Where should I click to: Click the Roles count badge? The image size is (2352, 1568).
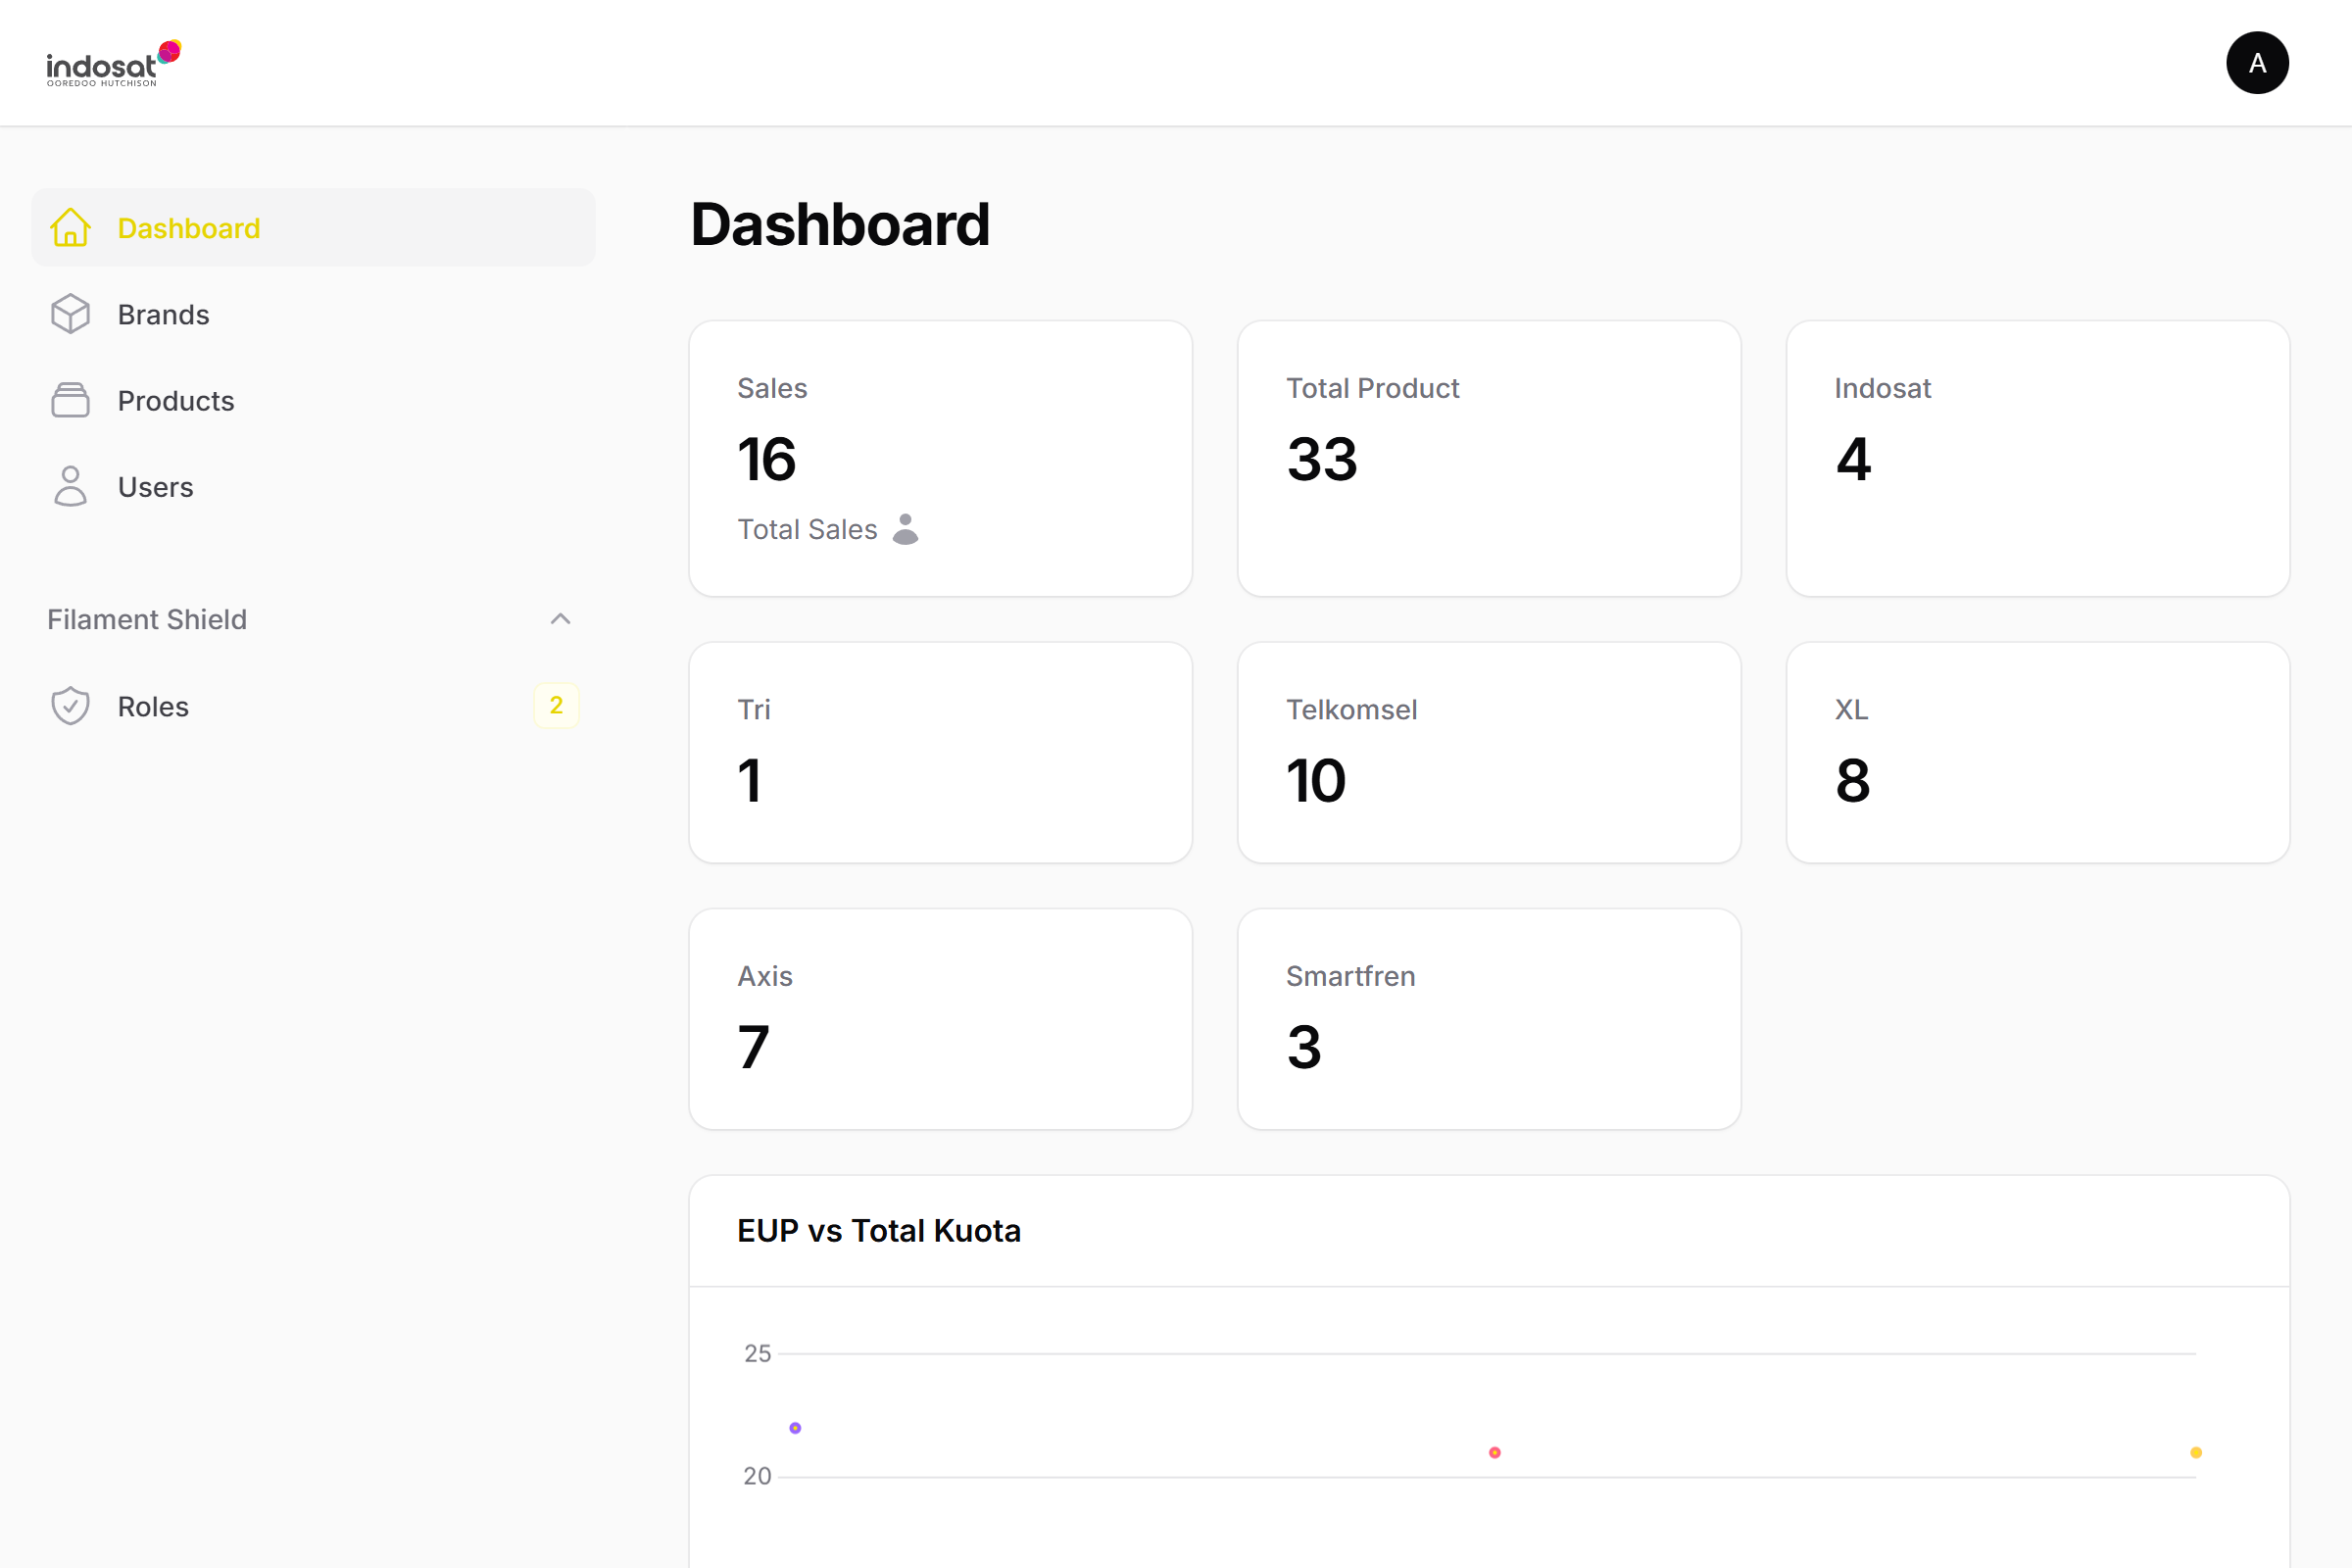(x=556, y=705)
